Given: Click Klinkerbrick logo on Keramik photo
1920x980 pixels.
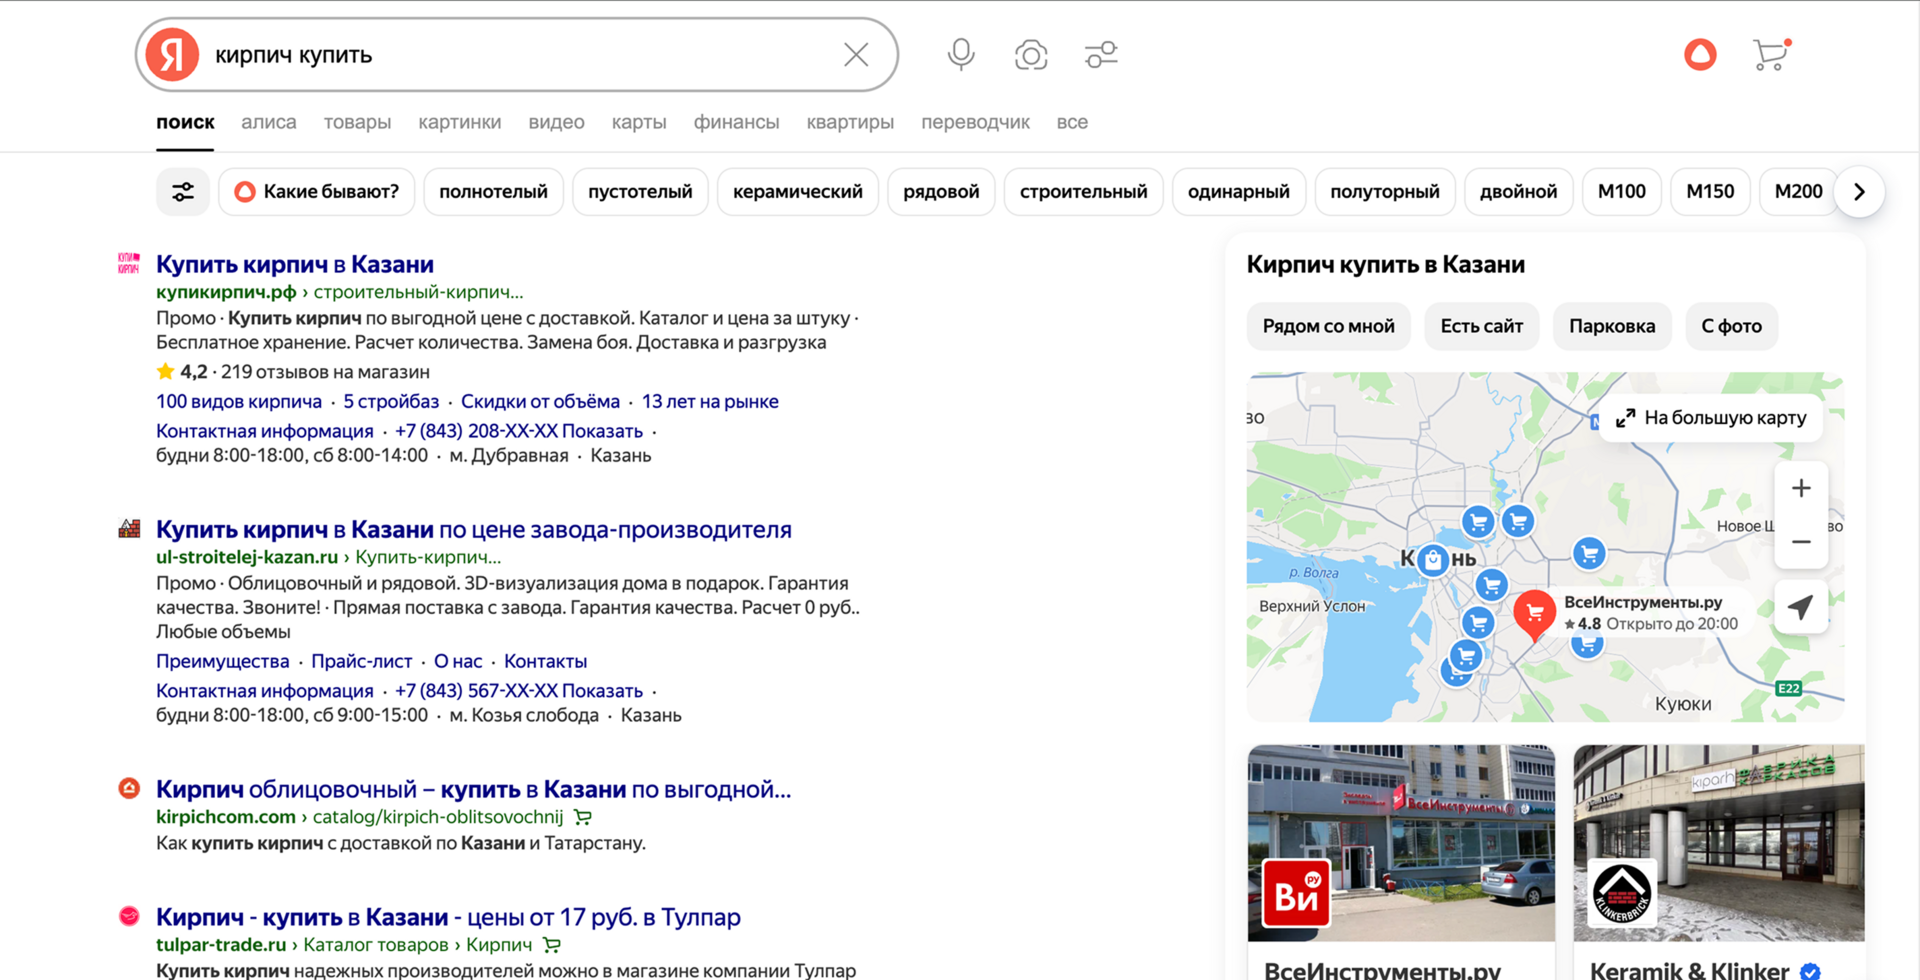Looking at the screenshot, I should point(1622,894).
